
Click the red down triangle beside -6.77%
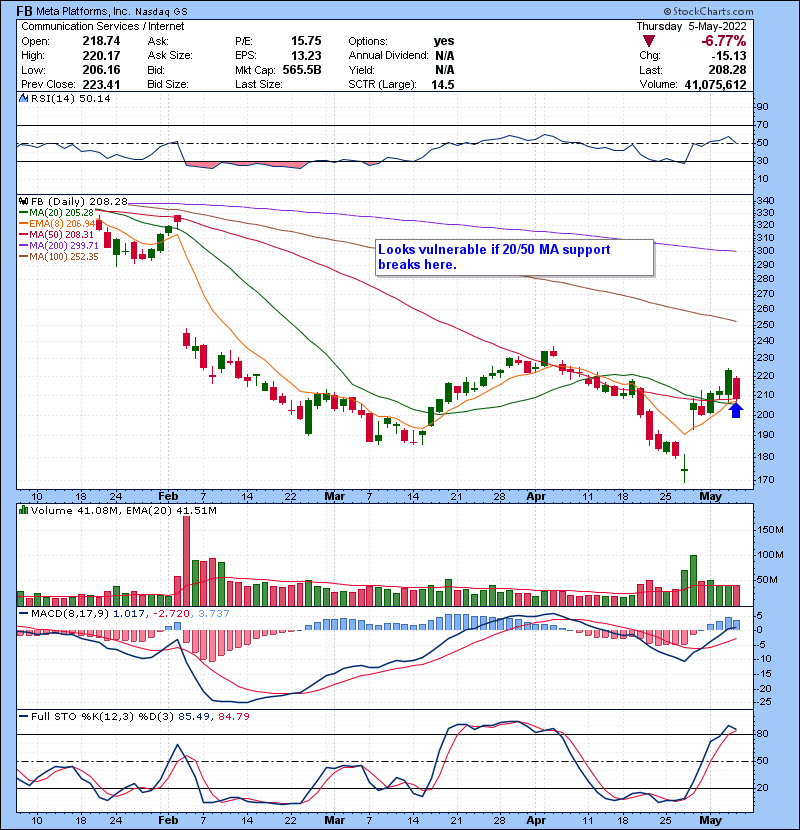pos(649,40)
